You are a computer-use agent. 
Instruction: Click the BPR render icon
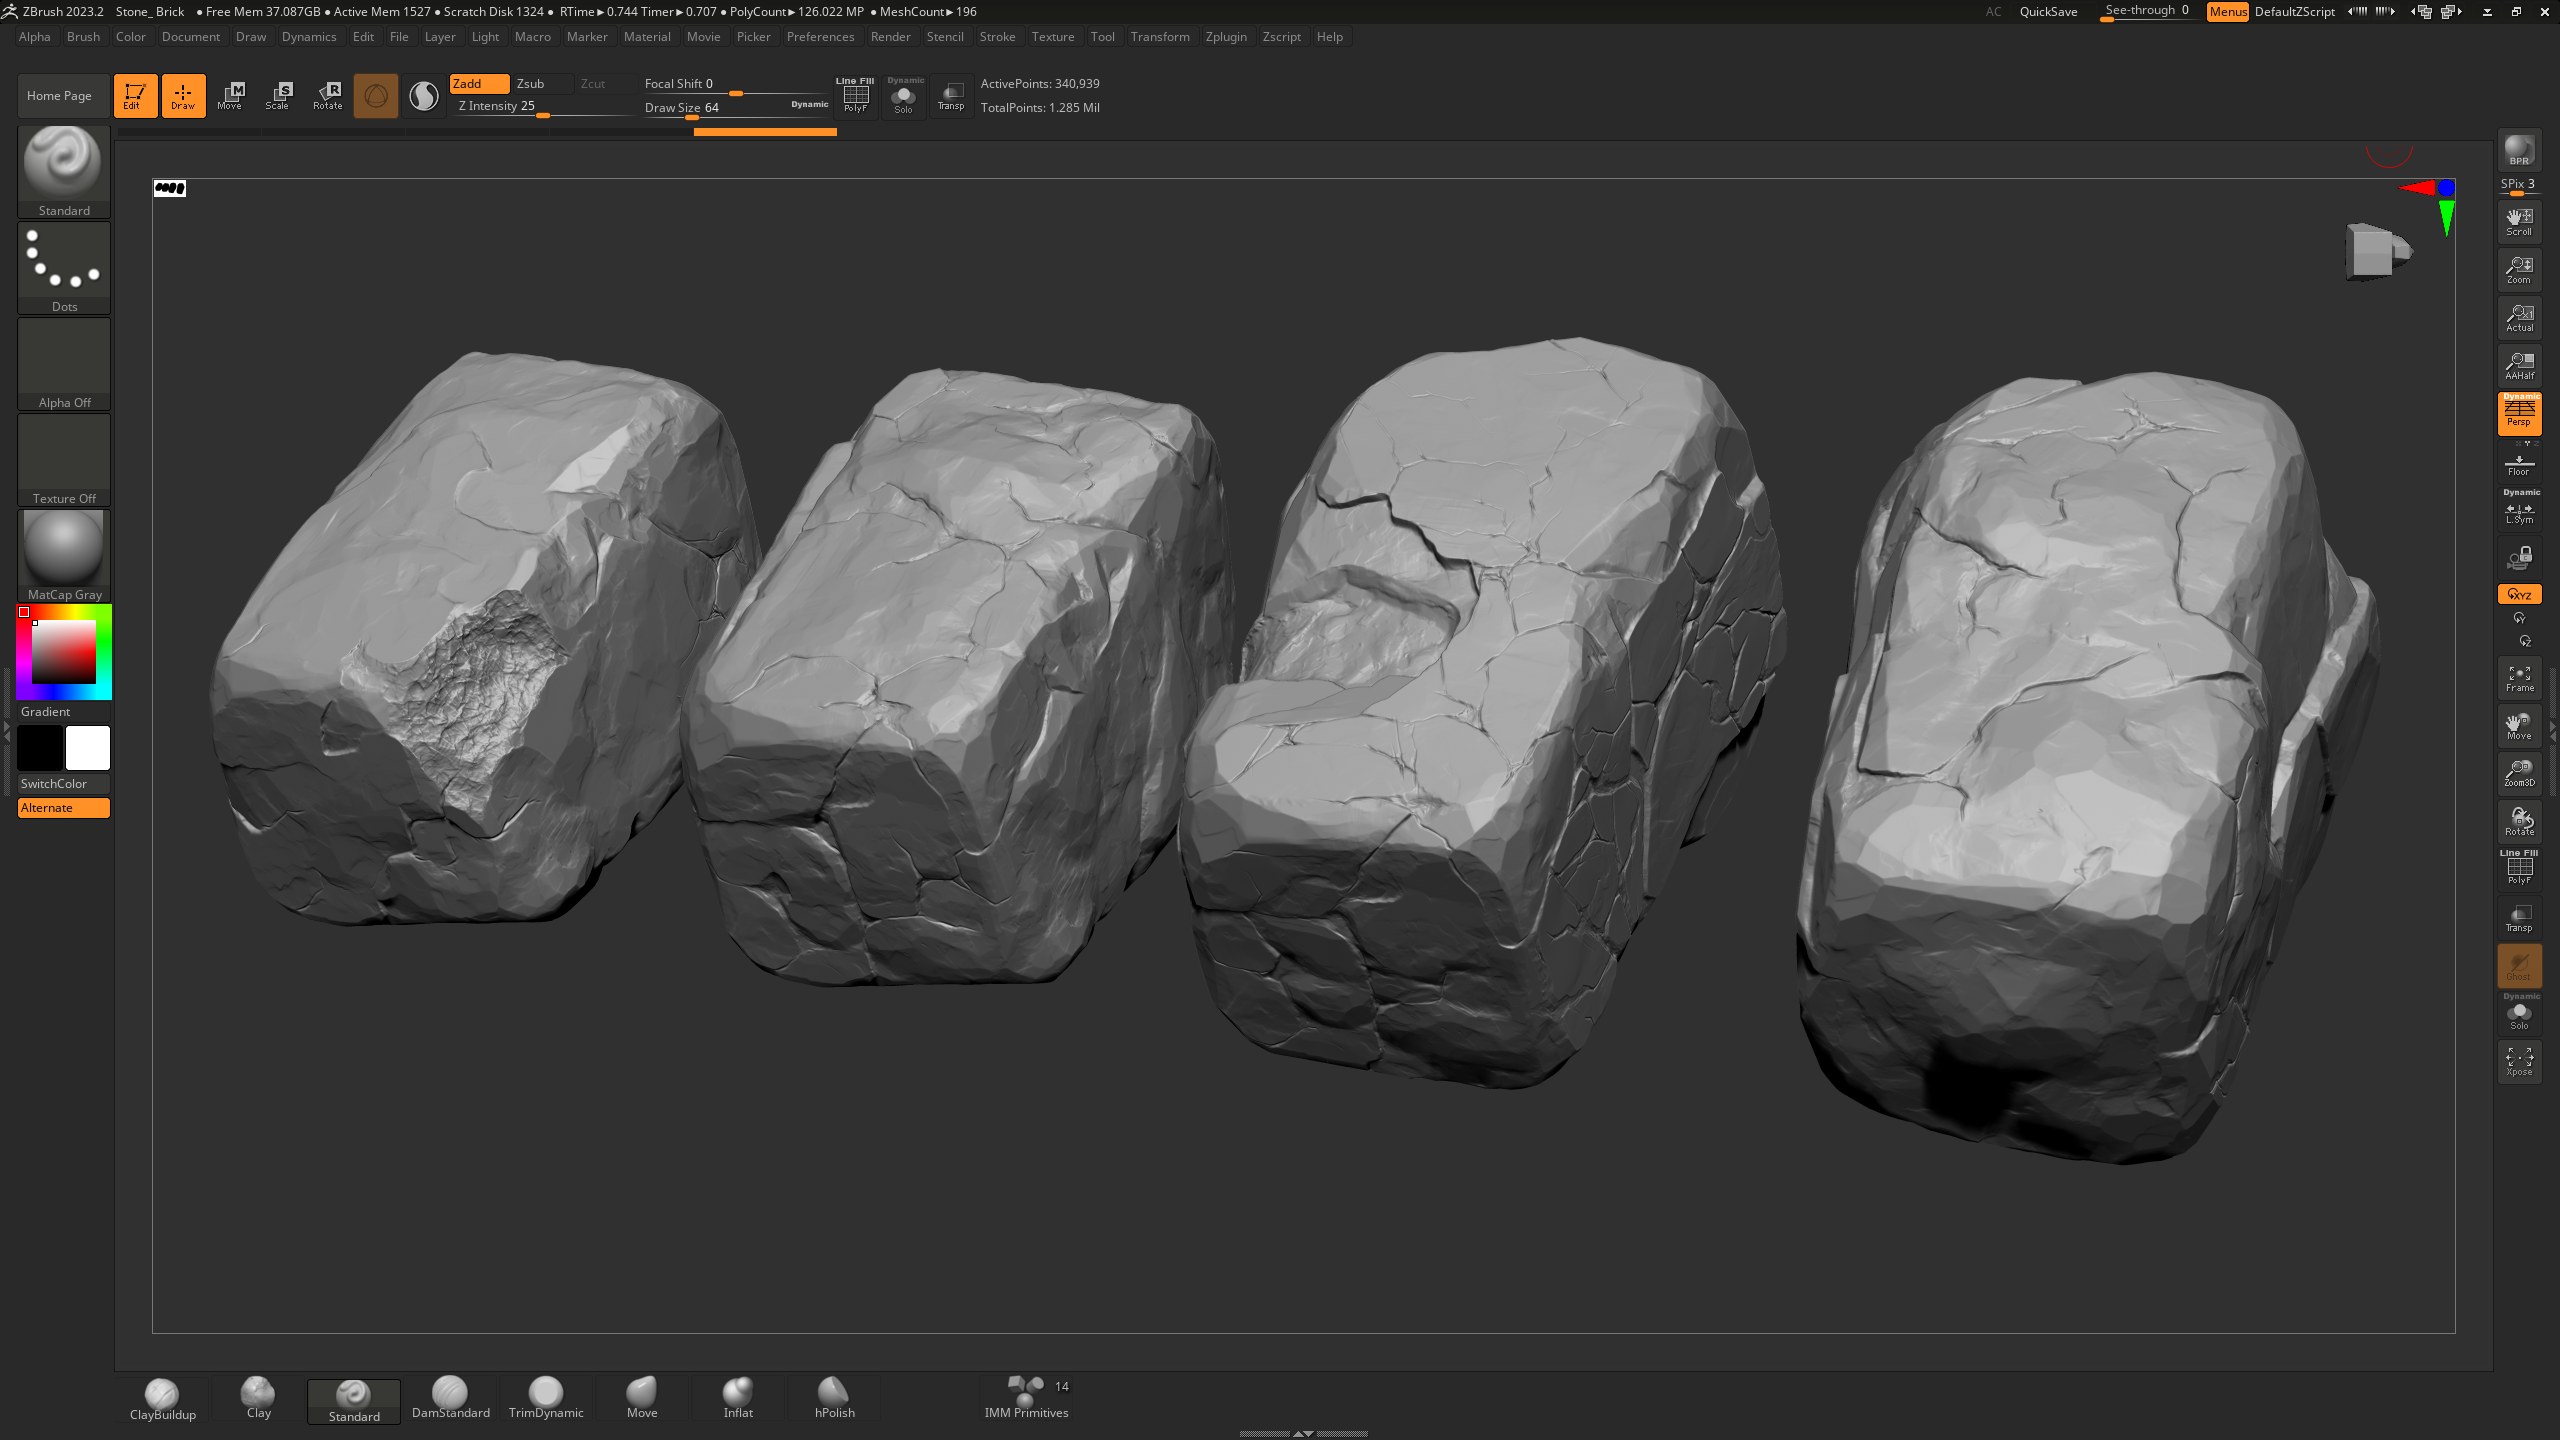click(2518, 151)
